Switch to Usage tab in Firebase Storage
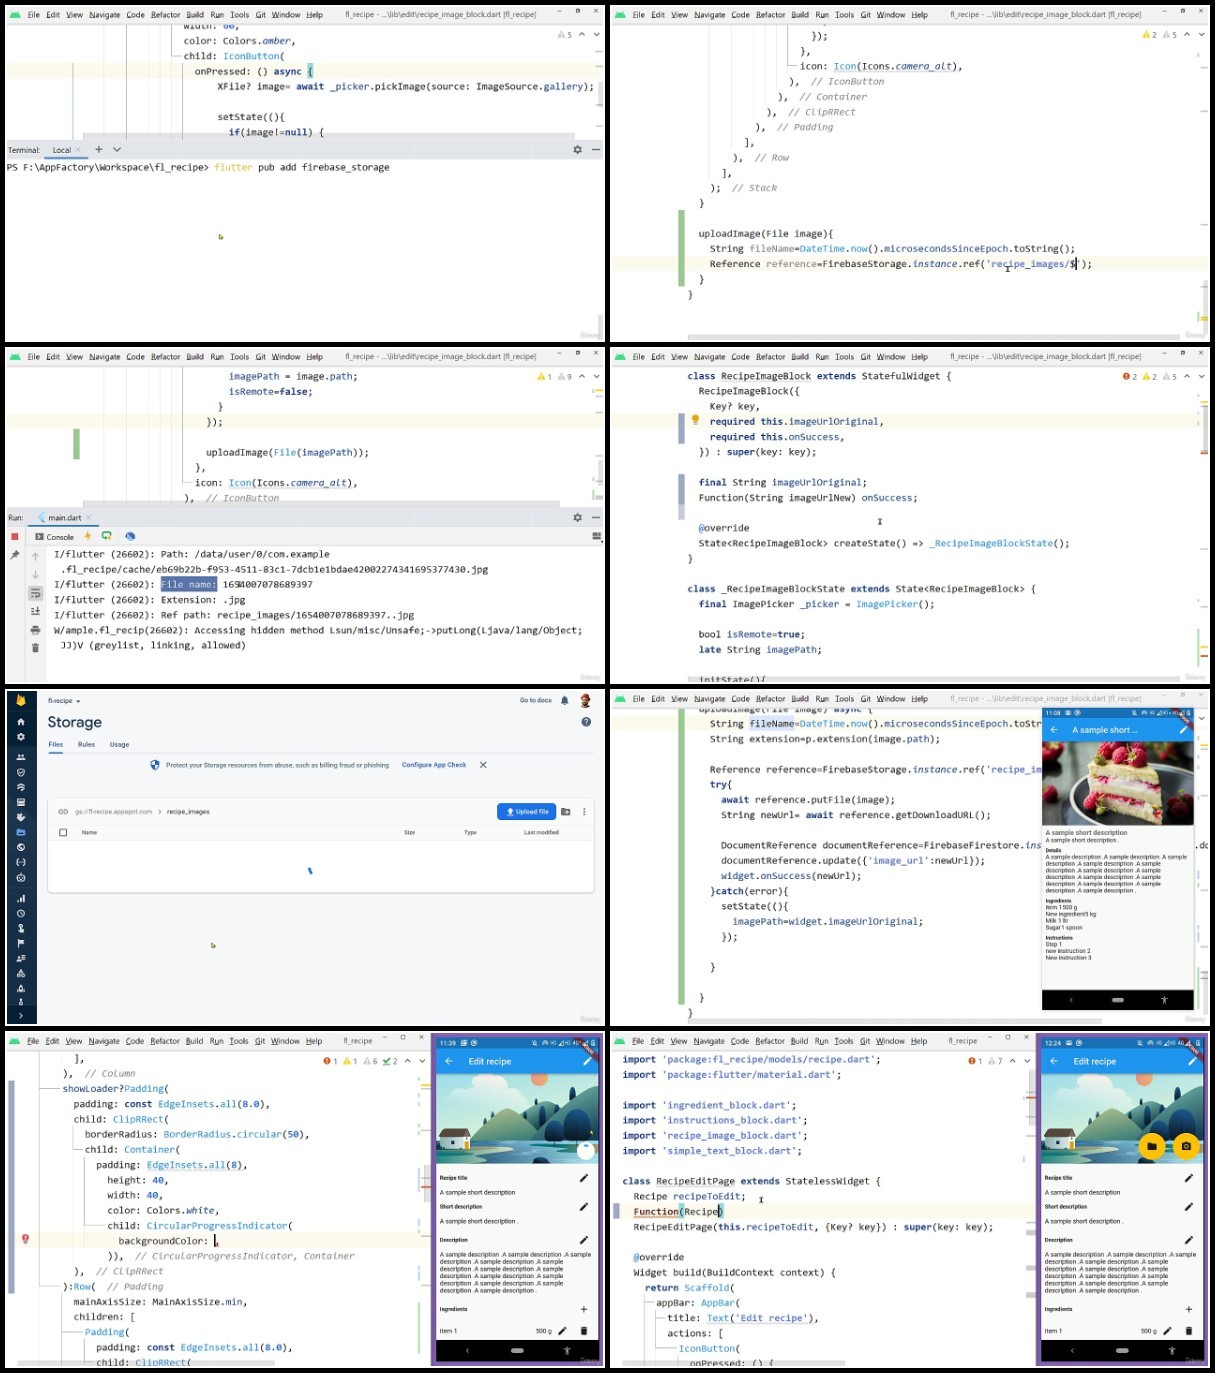 (x=119, y=744)
